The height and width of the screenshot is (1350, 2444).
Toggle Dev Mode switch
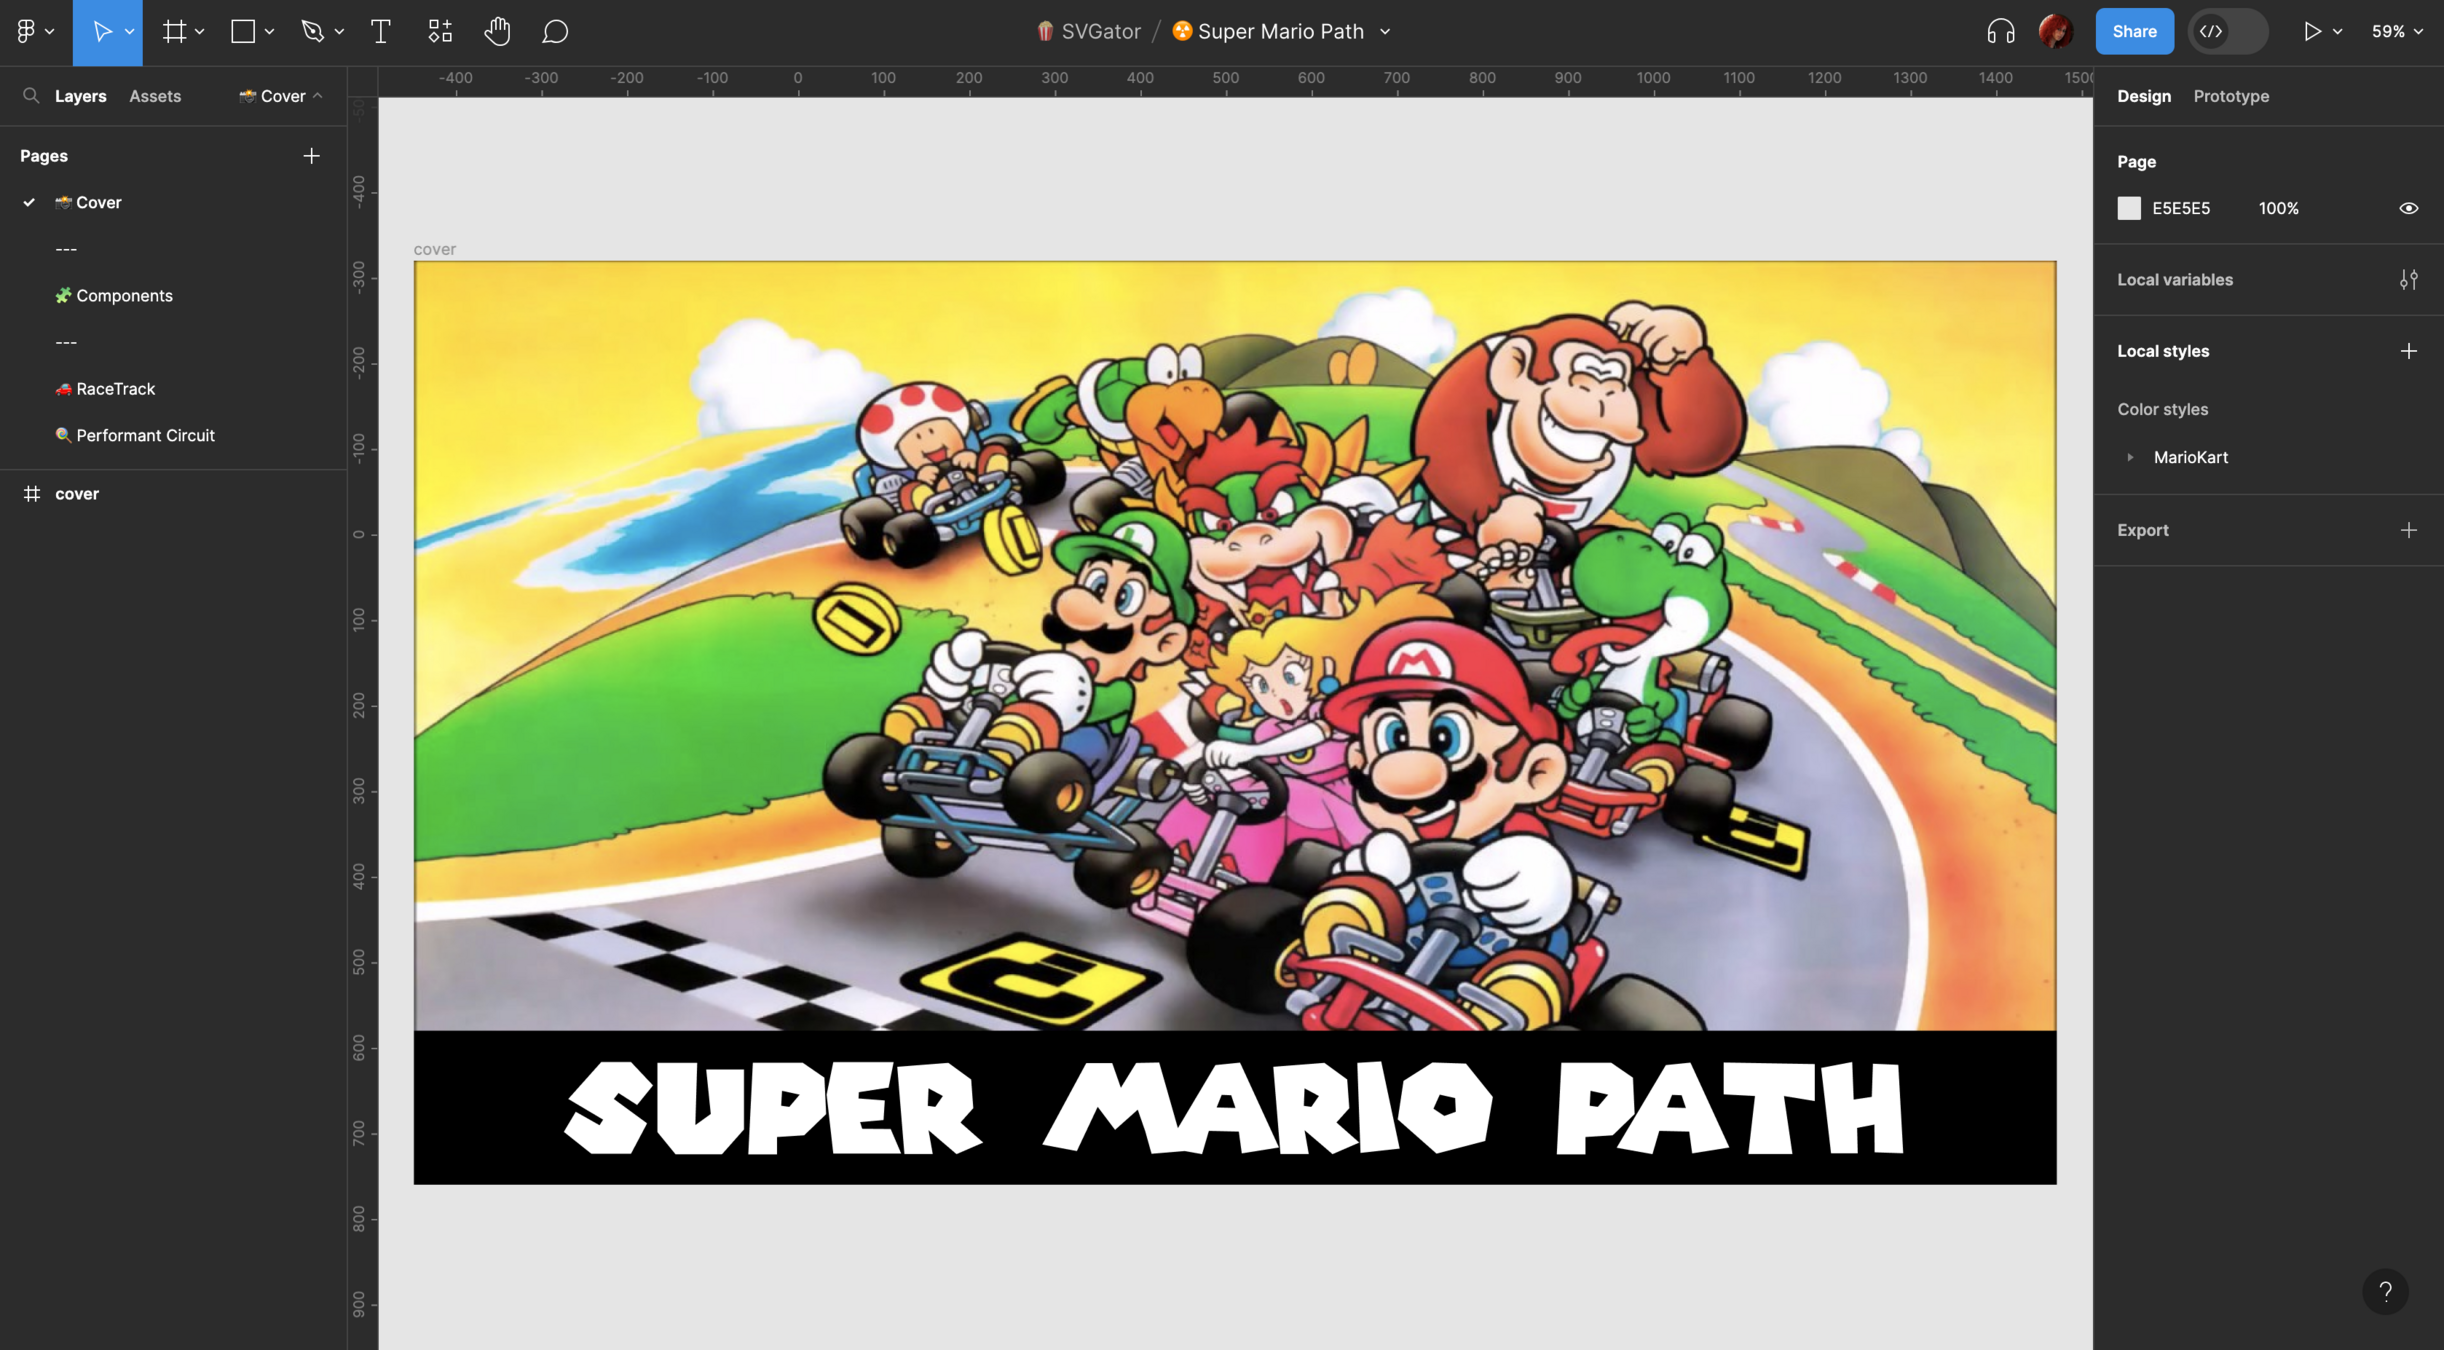coord(2227,32)
